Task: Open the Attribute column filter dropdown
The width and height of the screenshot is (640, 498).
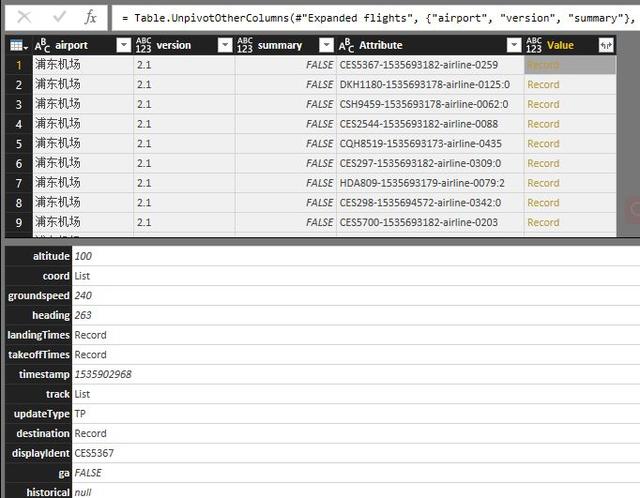Action: [x=514, y=45]
